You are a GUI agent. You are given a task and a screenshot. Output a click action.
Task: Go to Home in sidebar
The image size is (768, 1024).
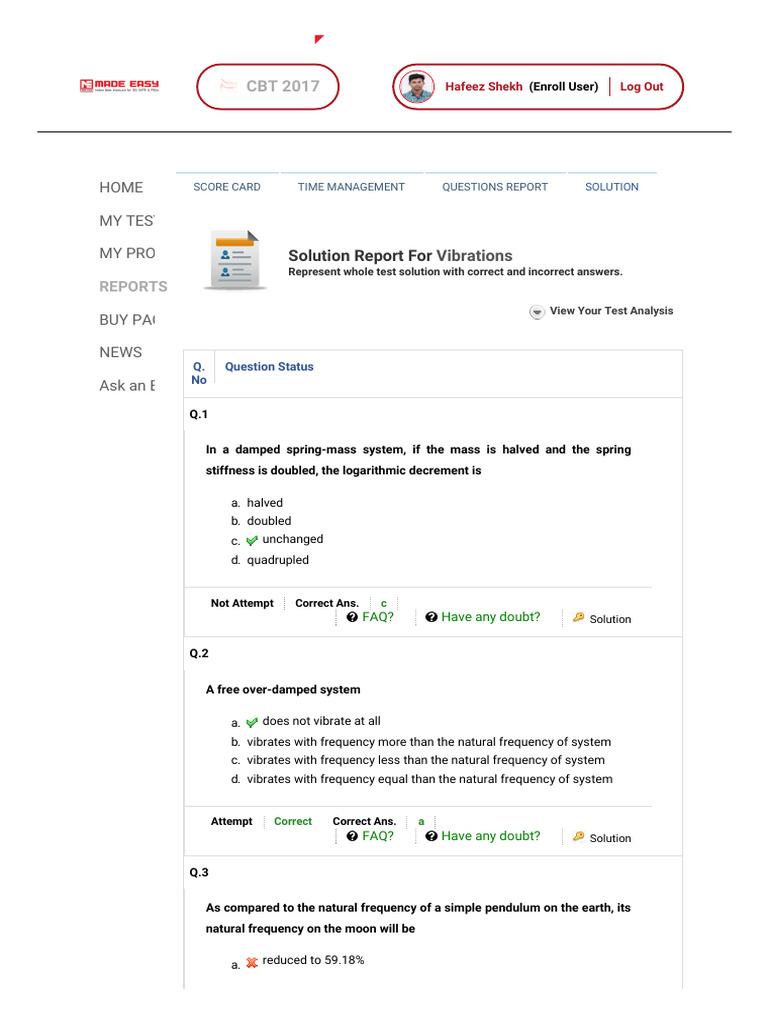(121, 187)
